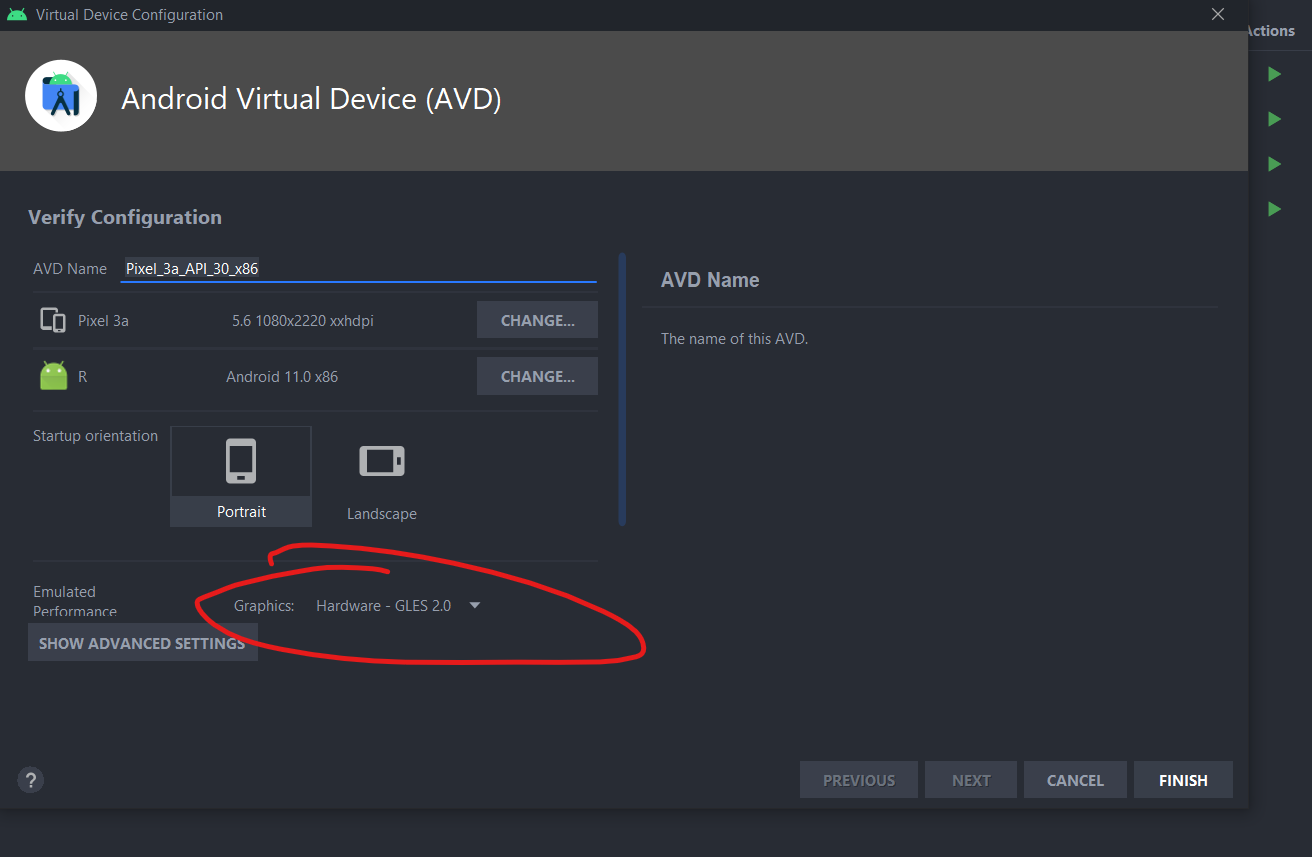Click the Android Studio AVD logo icon

click(x=61, y=96)
